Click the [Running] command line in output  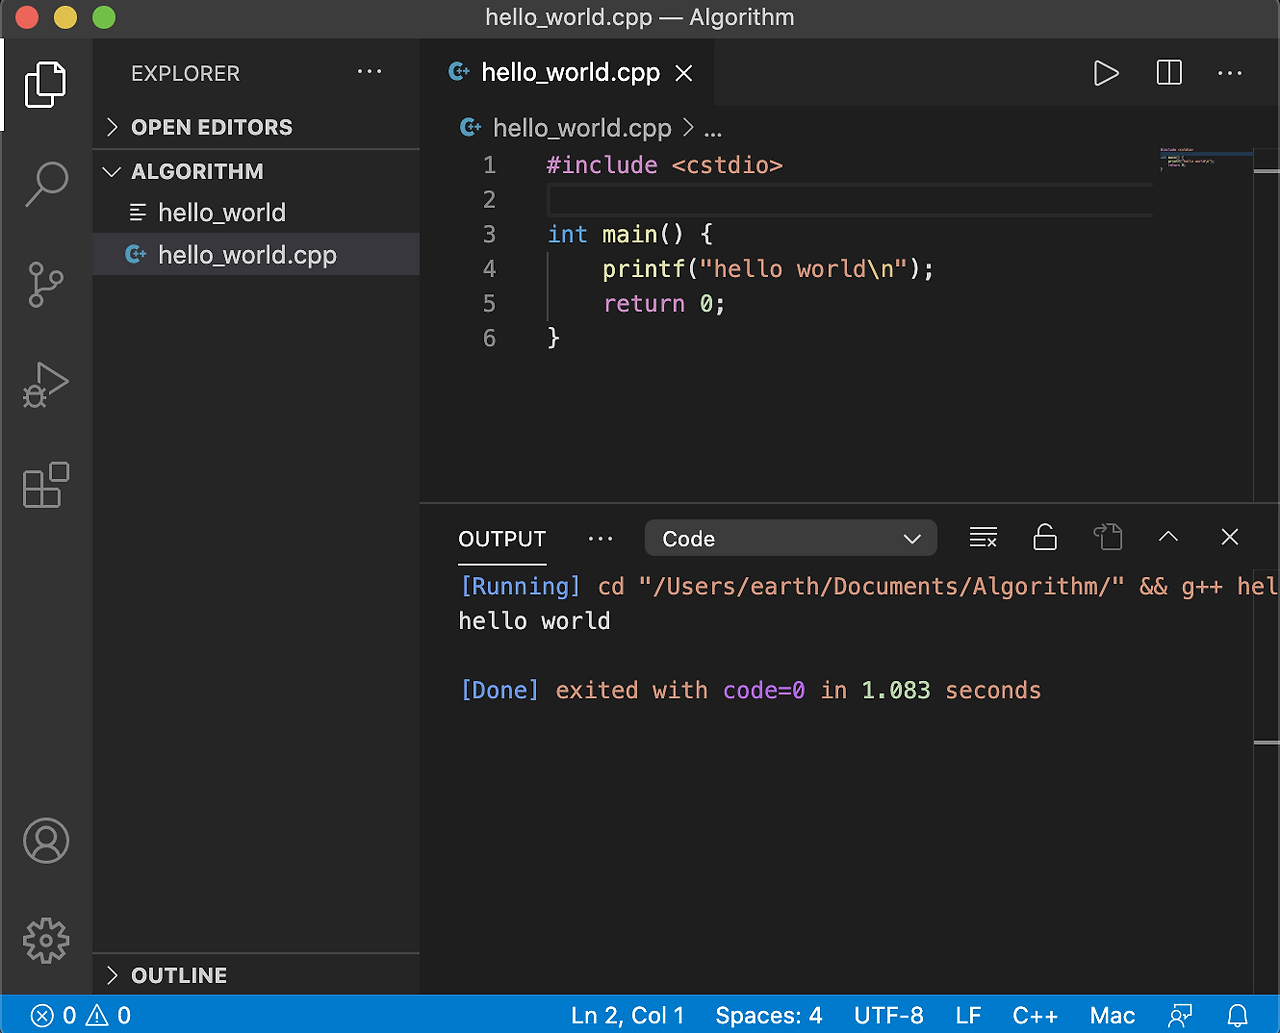pyautogui.click(x=868, y=586)
